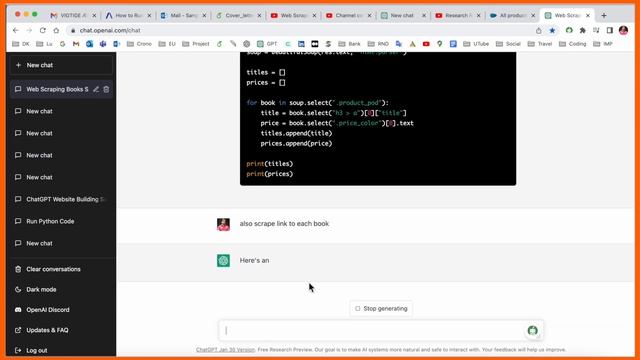This screenshot has height=360, width=640.
Task: Toggle the browser side panel icon
Action: (609, 31)
